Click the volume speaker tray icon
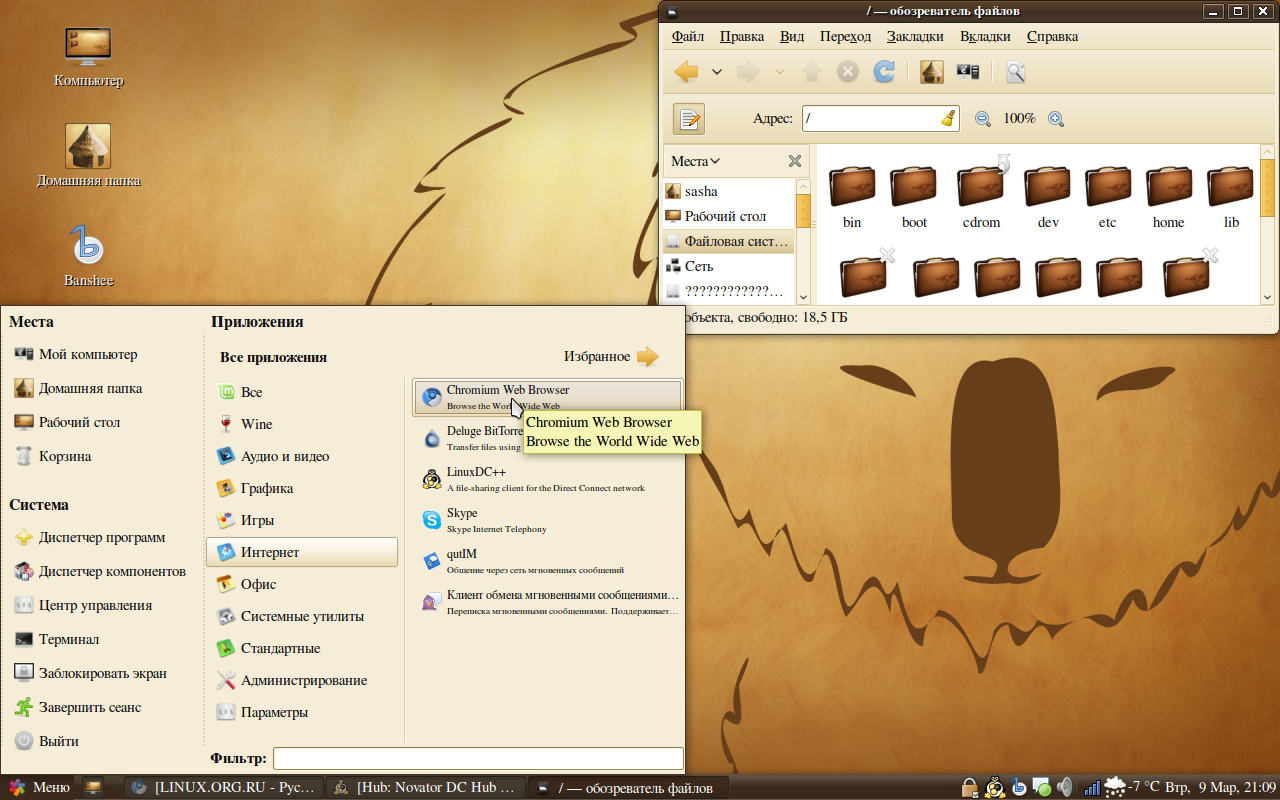1280x800 pixels. [x=1064, y=787]
